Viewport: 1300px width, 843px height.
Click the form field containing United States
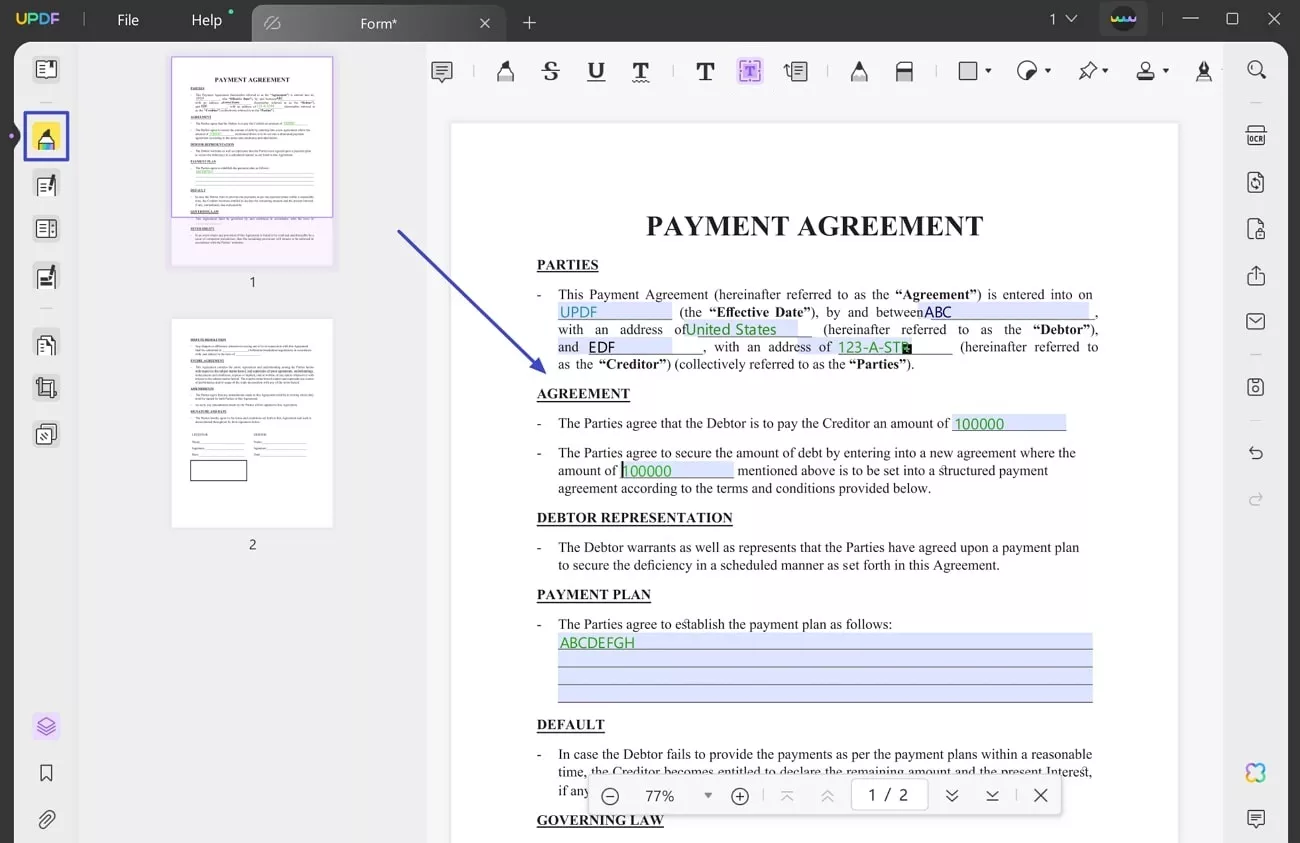741,329
